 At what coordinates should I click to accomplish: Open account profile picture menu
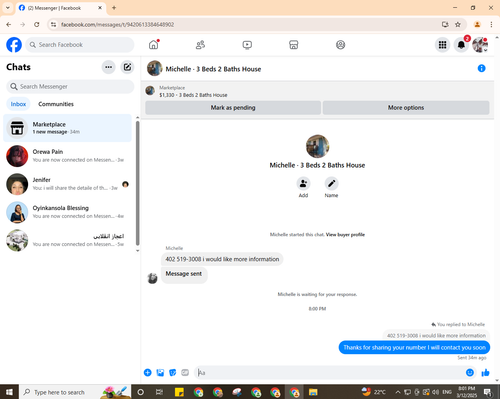point(480,45)
